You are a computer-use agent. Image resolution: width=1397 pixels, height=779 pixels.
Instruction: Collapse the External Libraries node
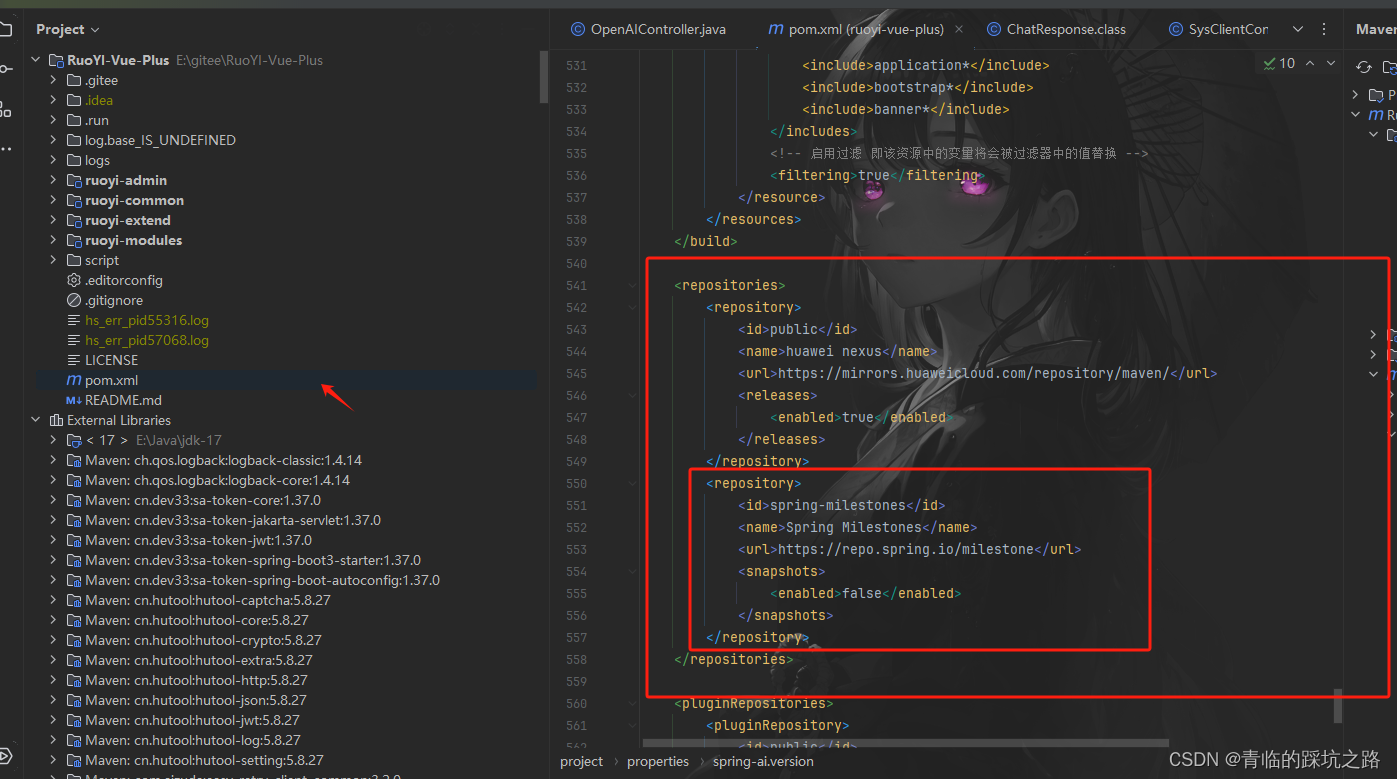click(35, 420)
